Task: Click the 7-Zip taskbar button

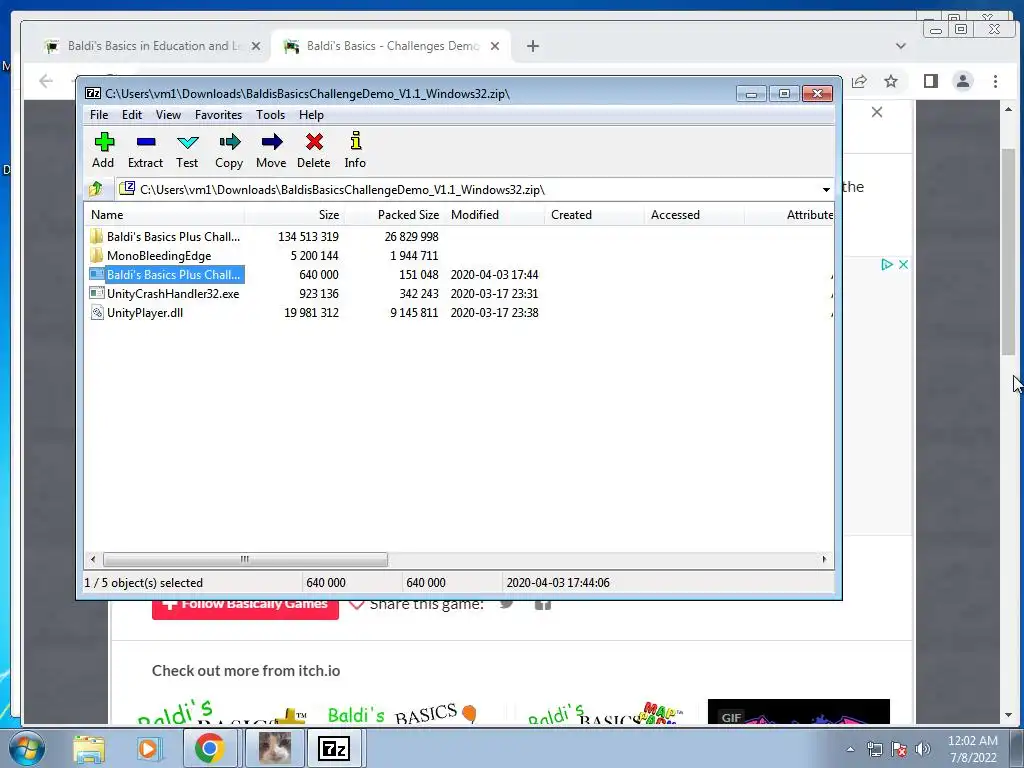Action: click(x=334, y=748)
